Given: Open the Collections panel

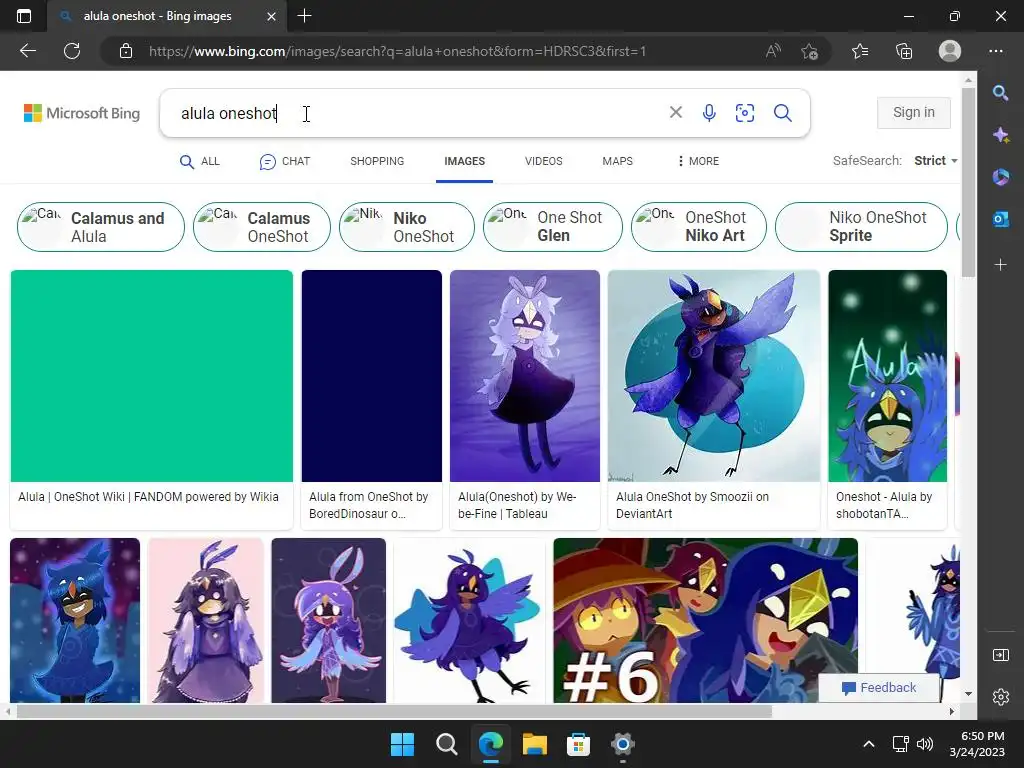Looking at the screenshot, I should coord(904,51).
